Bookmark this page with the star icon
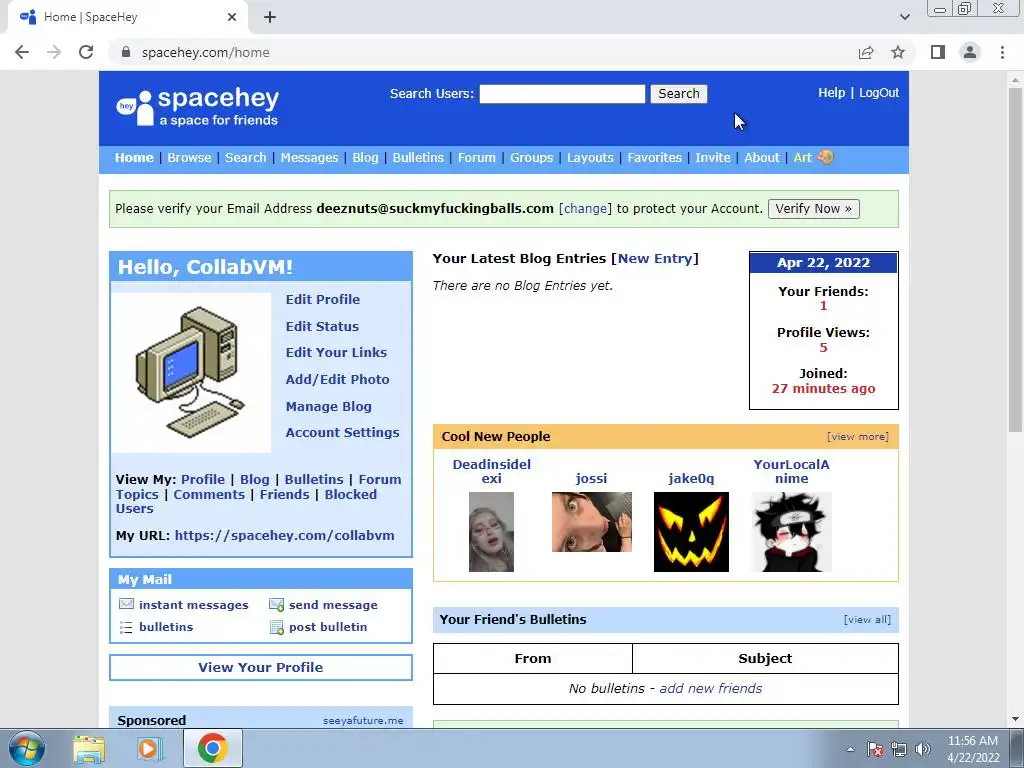 [898, 52]
